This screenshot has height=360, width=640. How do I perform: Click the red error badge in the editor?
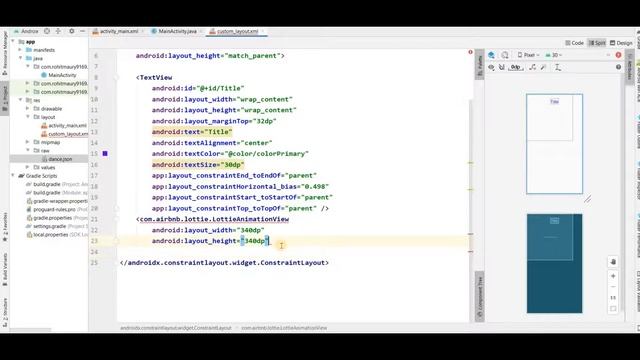pyautogui.click(x=470, y=52)
